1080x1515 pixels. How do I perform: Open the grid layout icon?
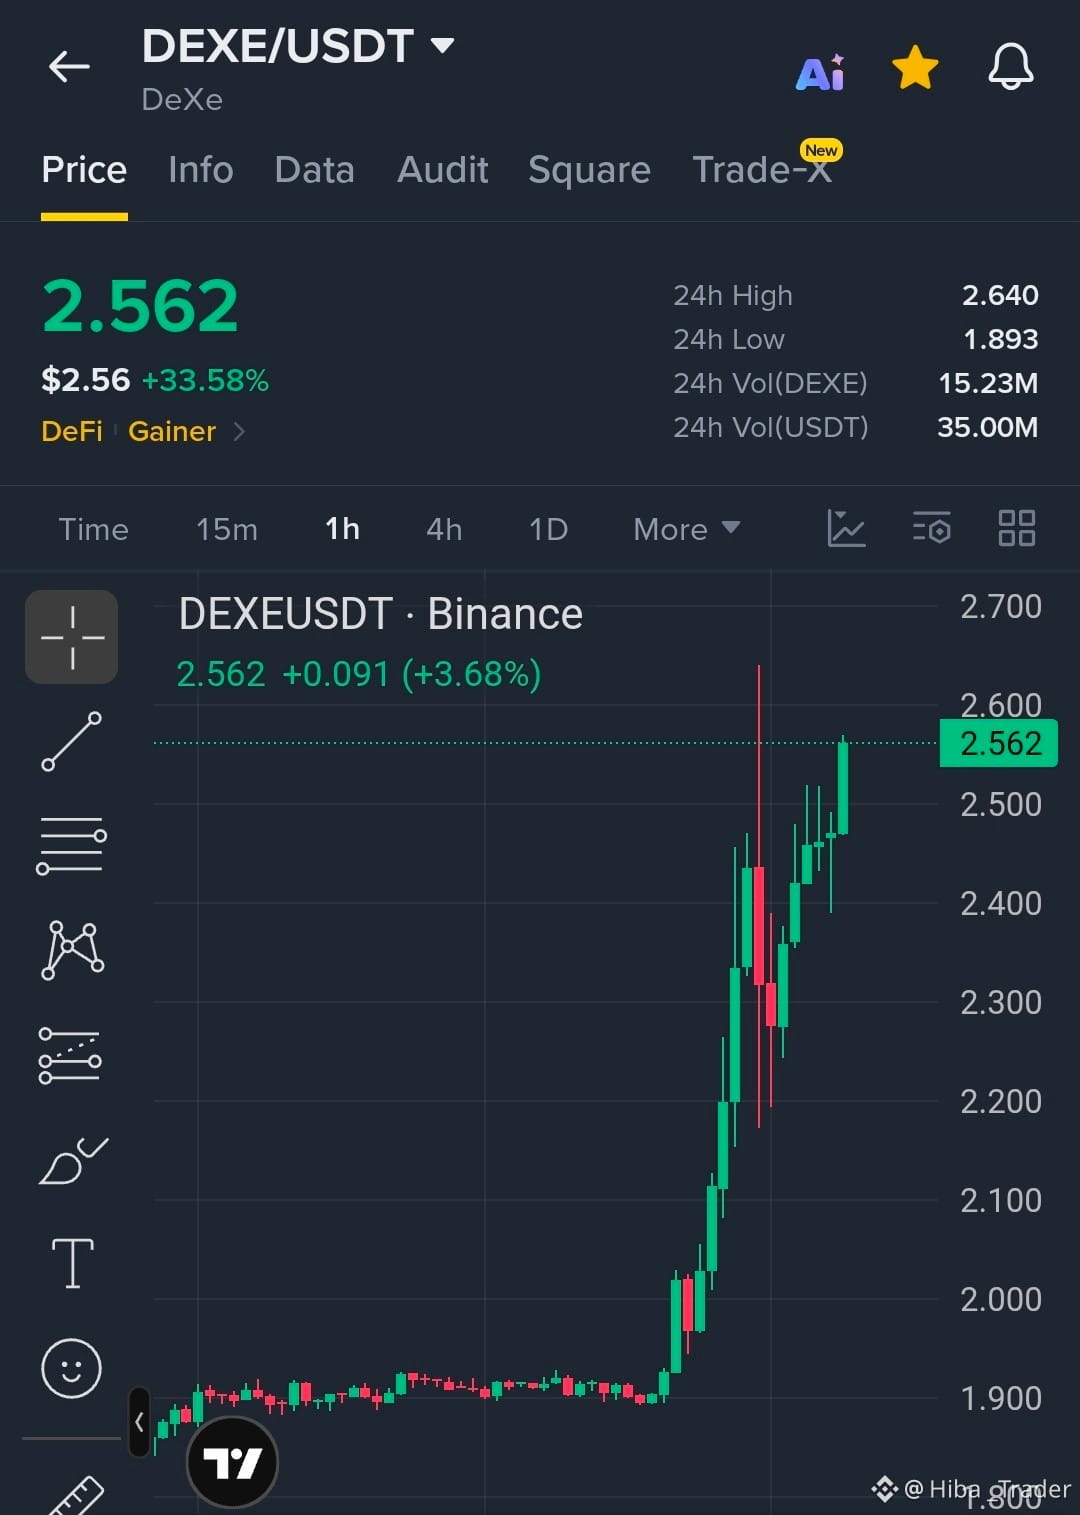[1017, 528]
